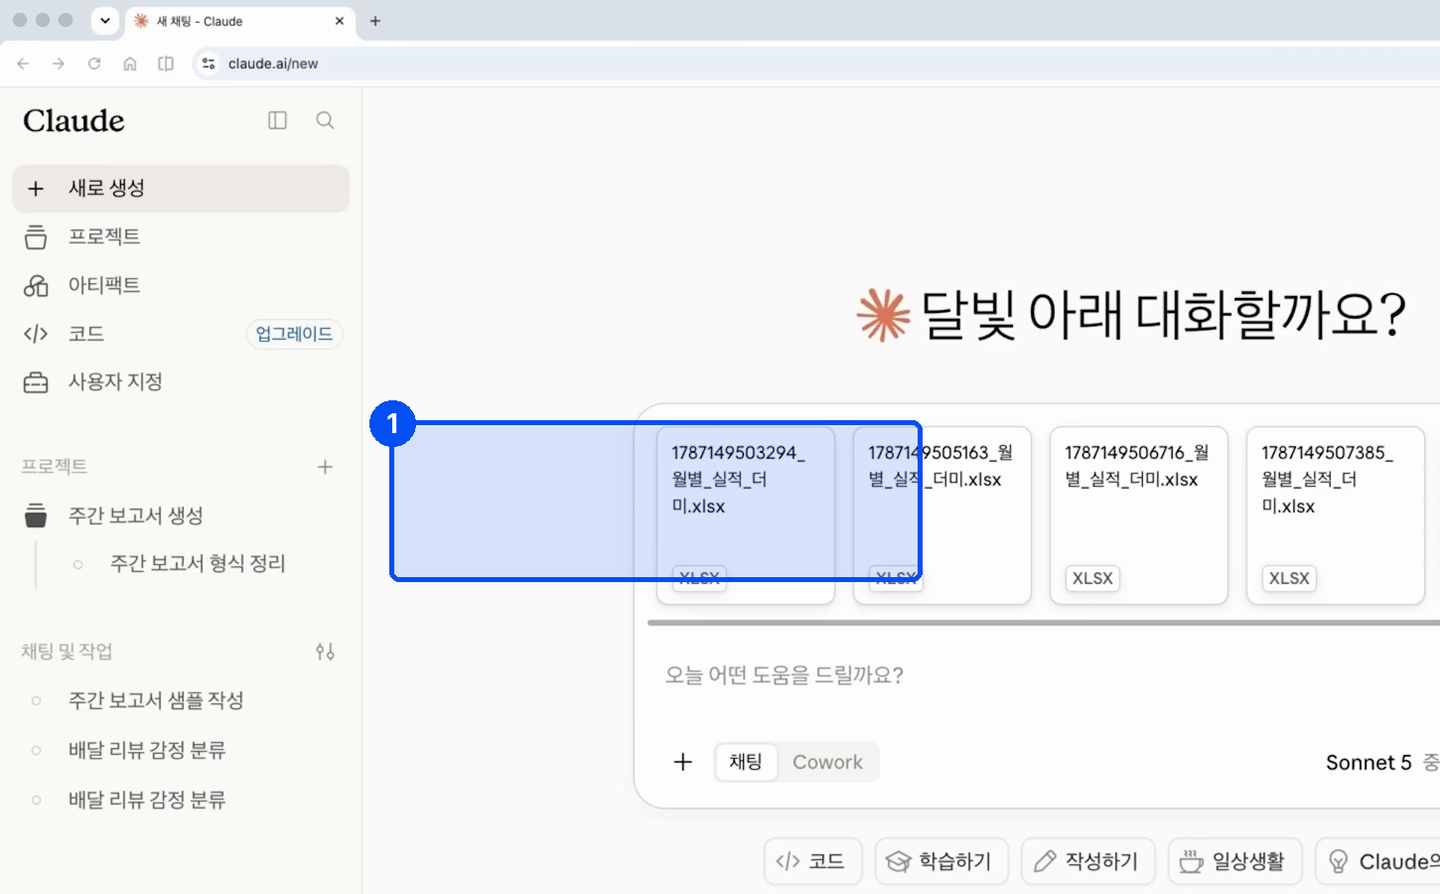This screenshot has width=1440, height=894.
Task: Click the 업그레이드 badge
Action: coord(294,334)
